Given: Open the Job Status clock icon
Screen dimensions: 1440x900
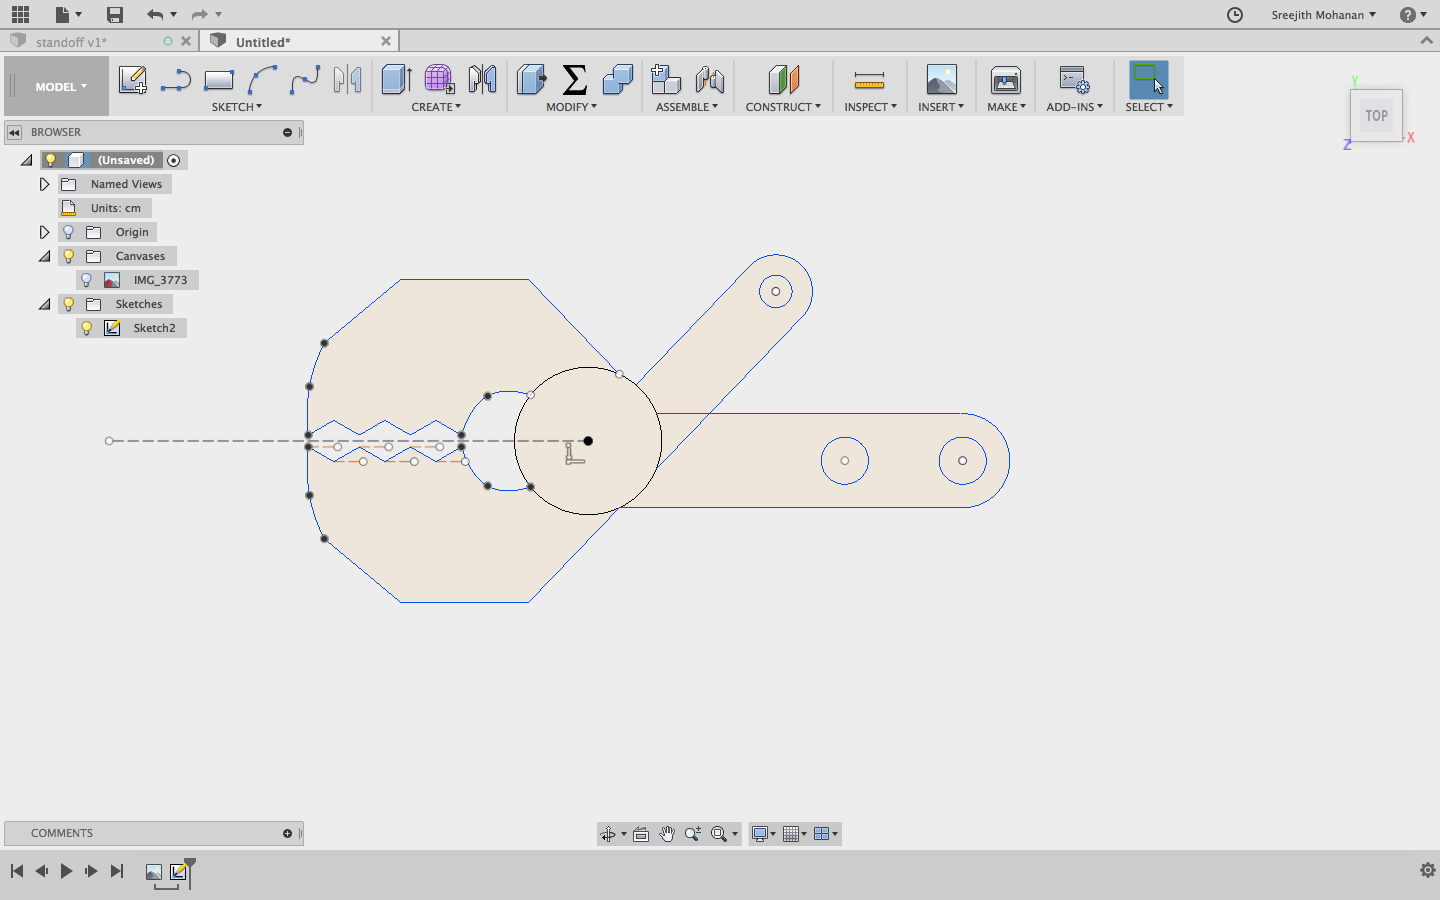Looking at the screenshot, I should tap(1235, 14).
